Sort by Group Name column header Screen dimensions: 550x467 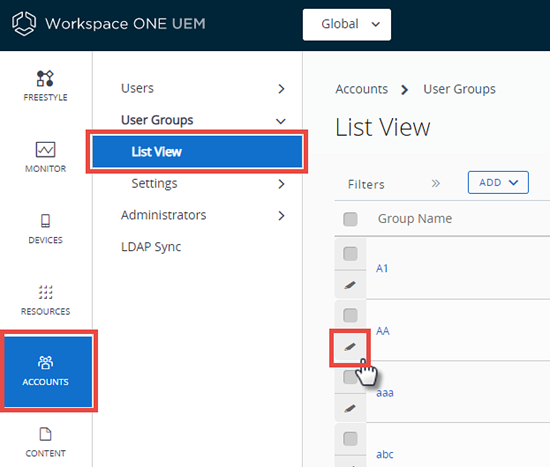pos(415,219)
